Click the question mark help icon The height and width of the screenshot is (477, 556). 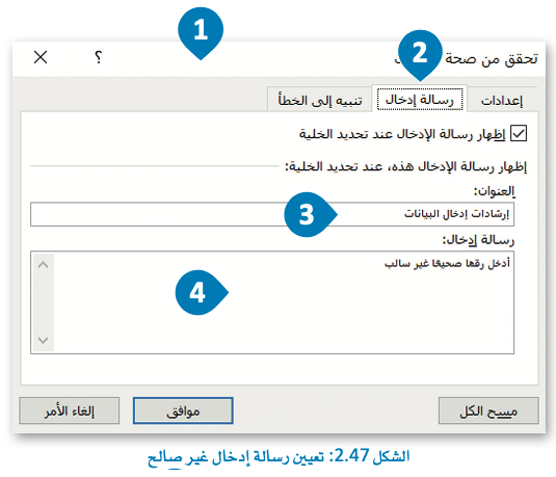point(98,57)
